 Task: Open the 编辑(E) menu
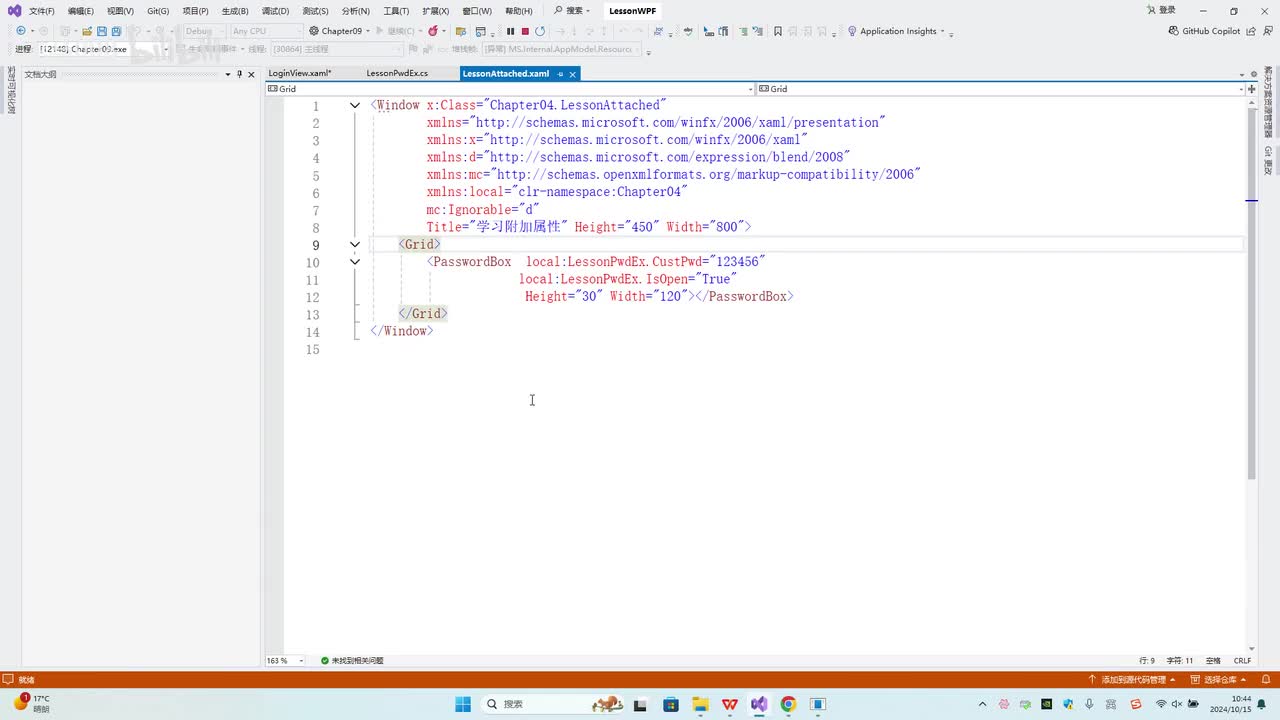pyautogui.click(x=81, y=11)
